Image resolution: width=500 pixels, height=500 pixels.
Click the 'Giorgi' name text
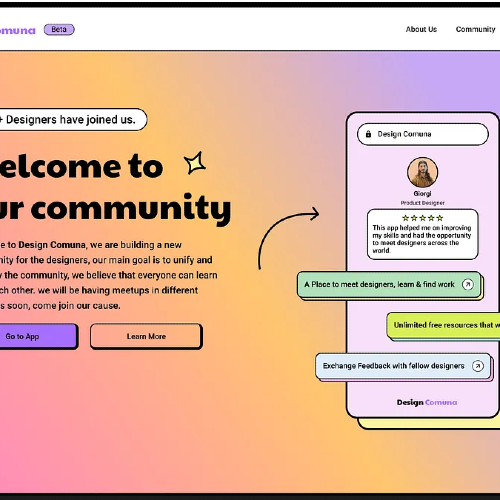422,194
